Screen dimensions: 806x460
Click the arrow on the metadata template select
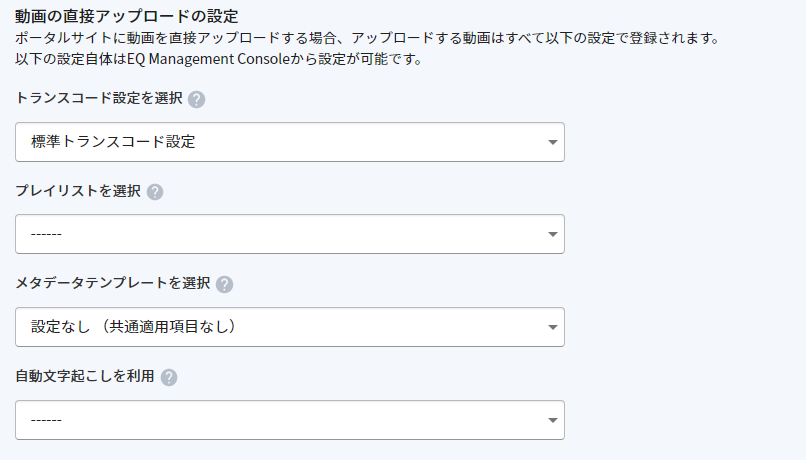tap(553, 327)
